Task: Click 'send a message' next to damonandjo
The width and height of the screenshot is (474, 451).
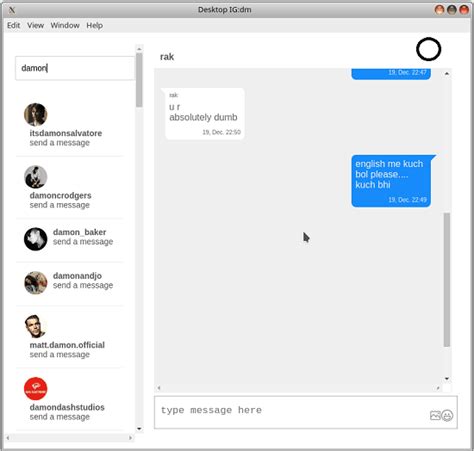Action: (83, 285)
